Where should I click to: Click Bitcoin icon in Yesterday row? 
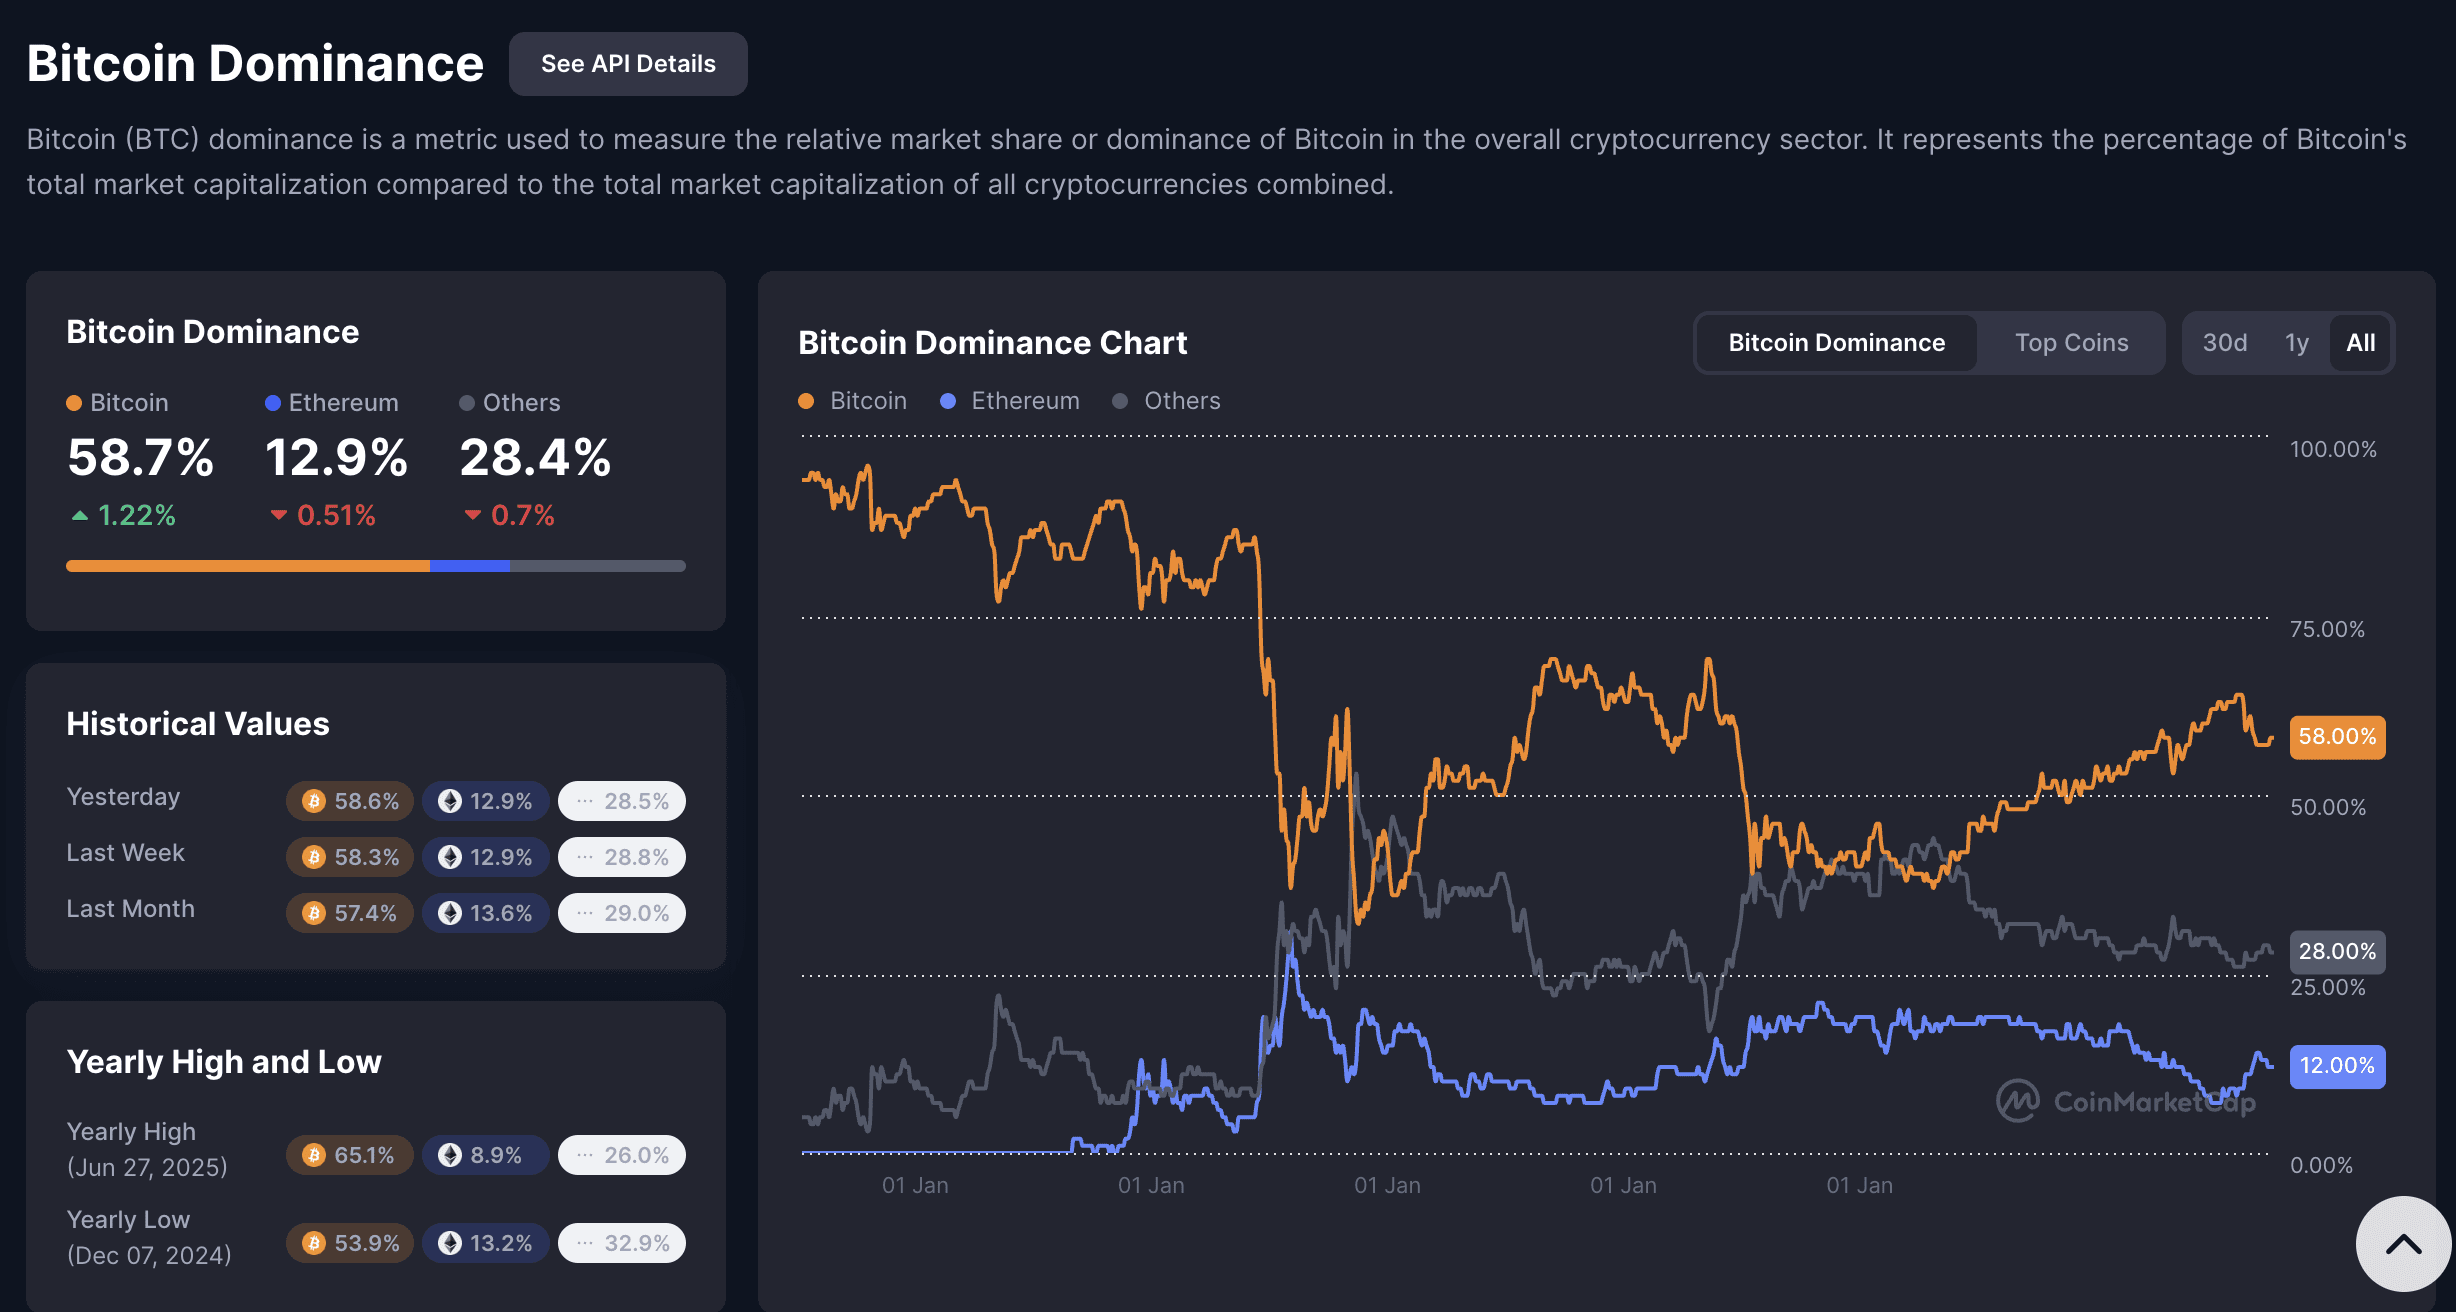click(314, 801)
